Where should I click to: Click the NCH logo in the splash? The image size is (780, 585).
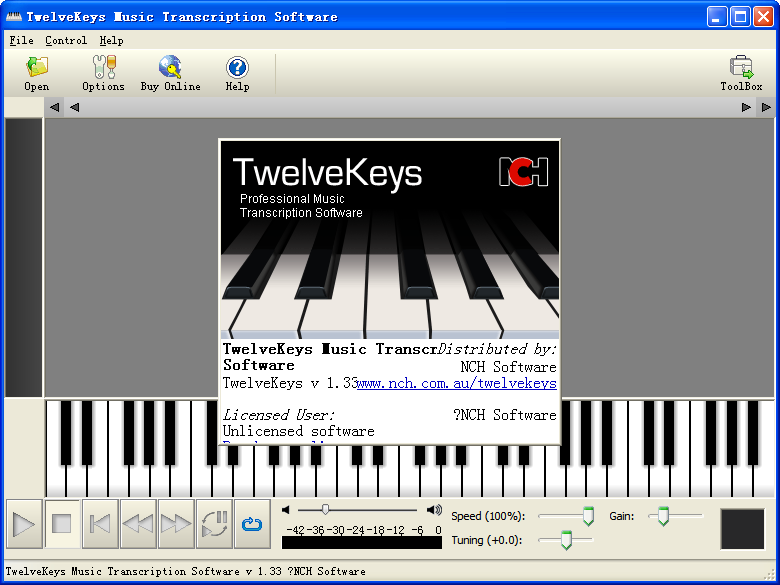point(523,172)
